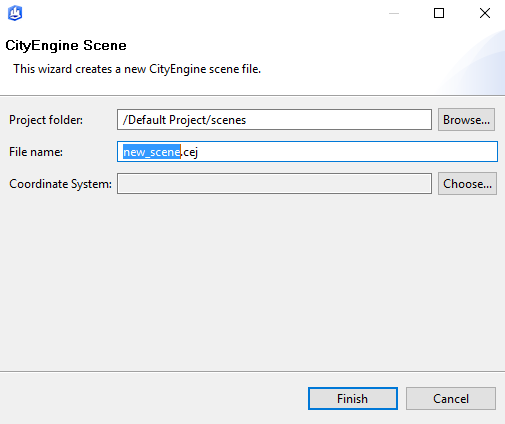Screen dimensions: 505x424
Task: Open Browse... to pick a project folder
Action: coord(466,120)
